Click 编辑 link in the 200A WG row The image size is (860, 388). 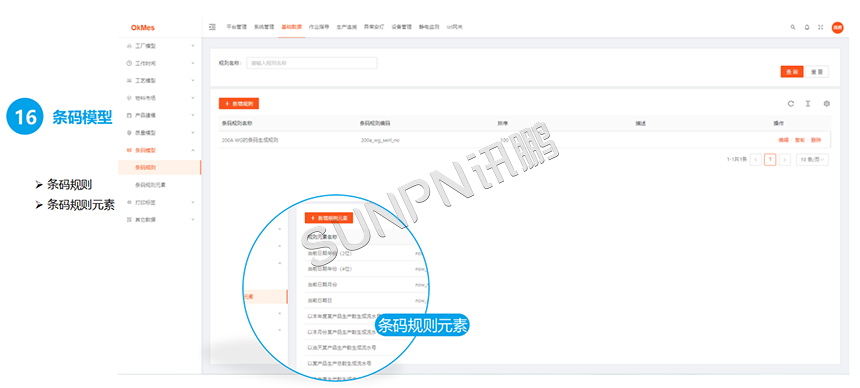pos(783,140)
